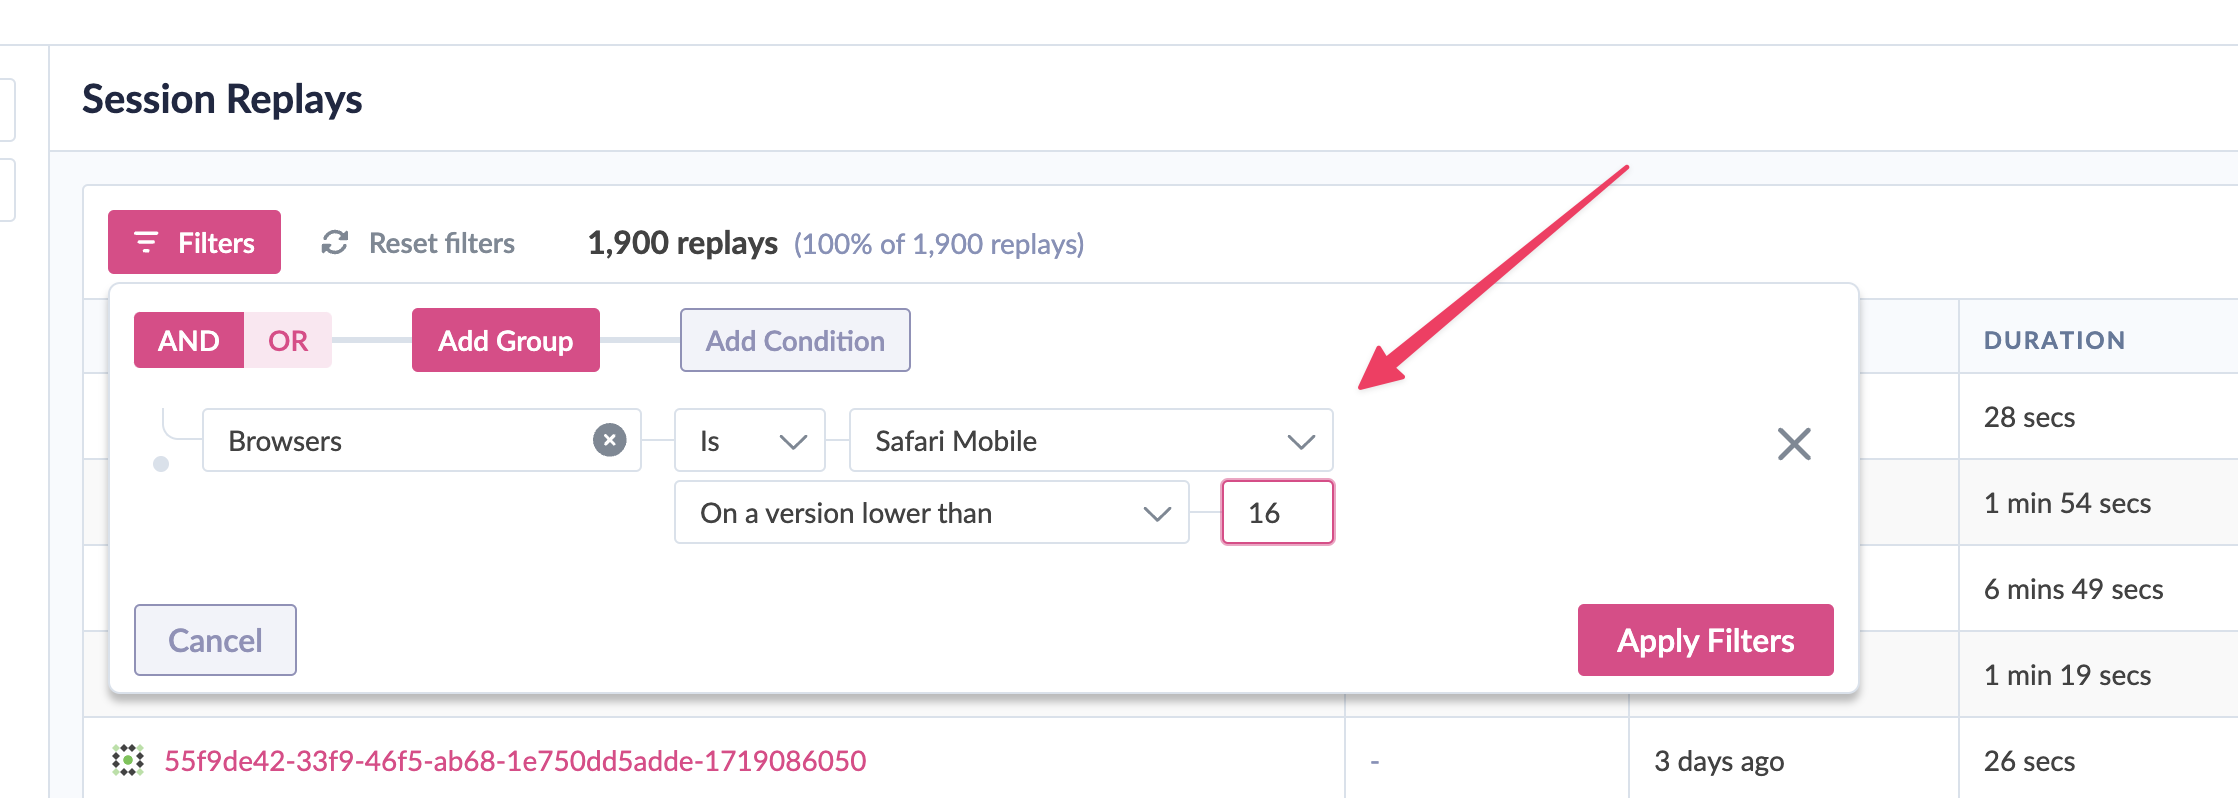This screenshot has width=2238, height=798.
Task: Click the Browsers field selector
Action: tap(421, 440)
